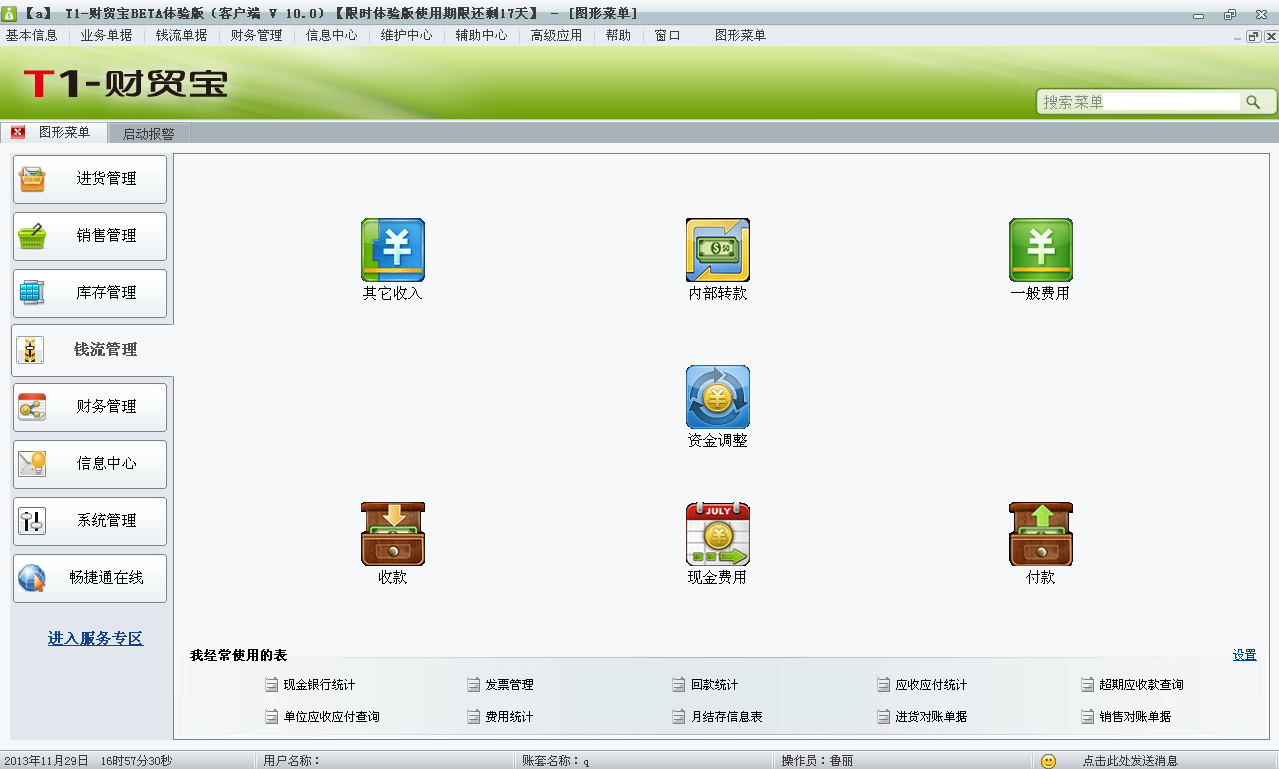This screenshot has width=1279, height=769.
Task: Open the 内部转款 money transfer icon
Action: 717,251
